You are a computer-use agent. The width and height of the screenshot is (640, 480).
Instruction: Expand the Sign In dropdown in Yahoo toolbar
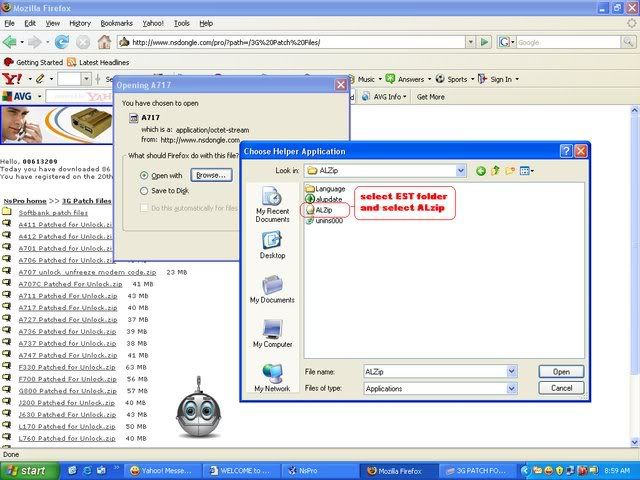[x=517, y=79]
